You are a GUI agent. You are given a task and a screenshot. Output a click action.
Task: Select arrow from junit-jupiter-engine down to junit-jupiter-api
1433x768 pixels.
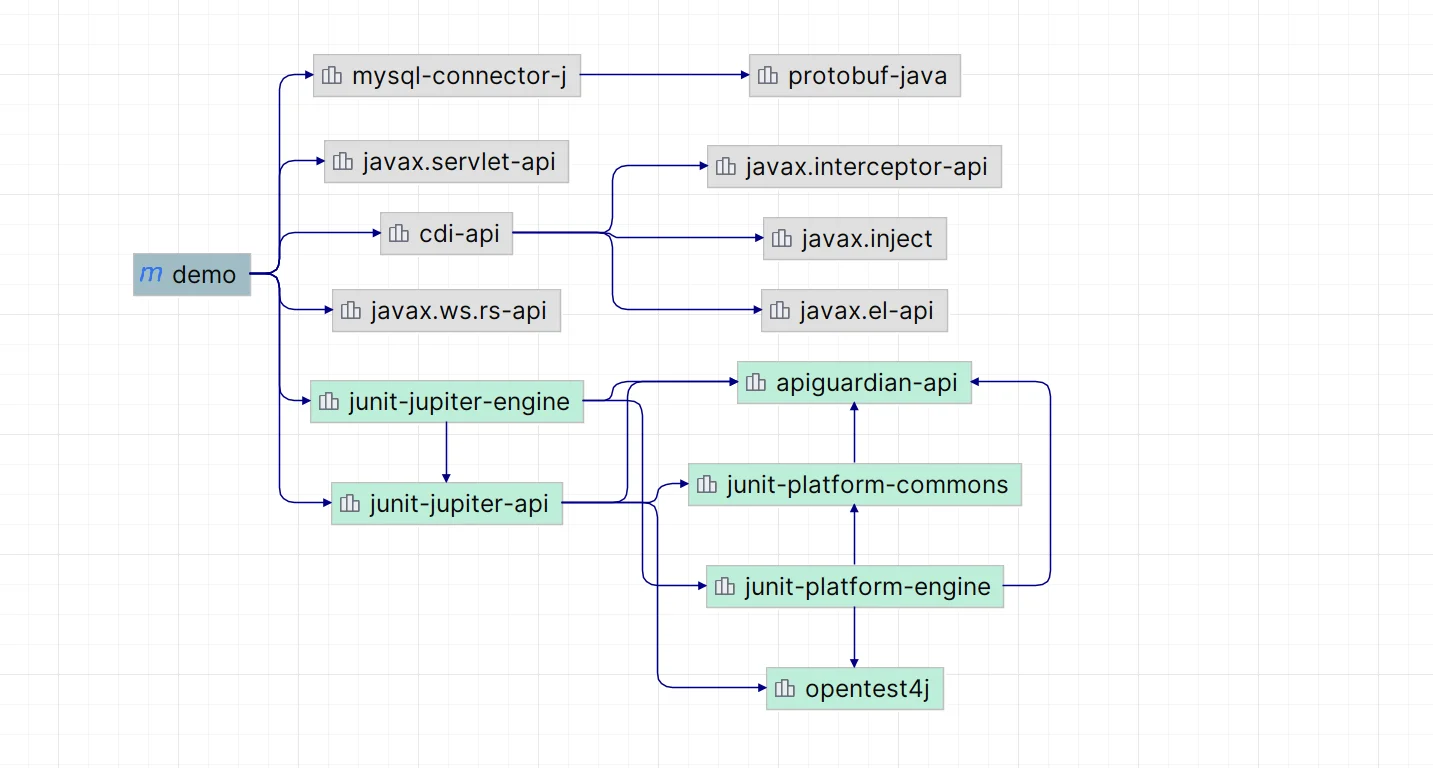click(446, 452)
